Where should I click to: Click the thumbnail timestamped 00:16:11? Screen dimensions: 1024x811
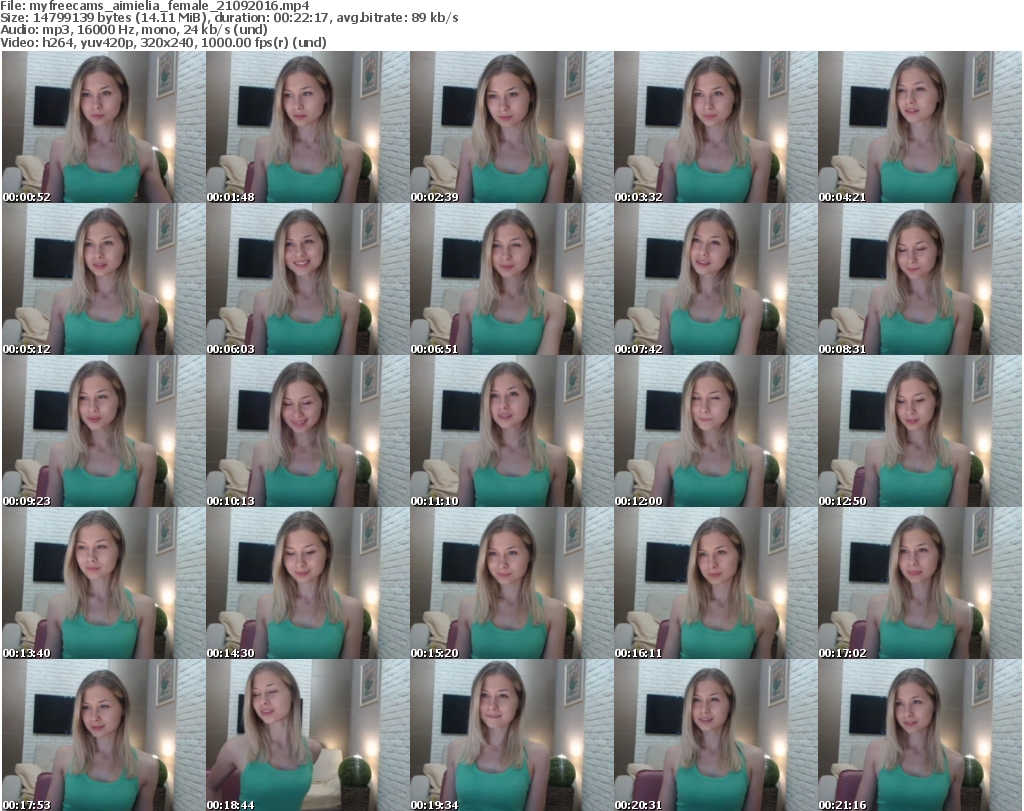tap(716, 583)
